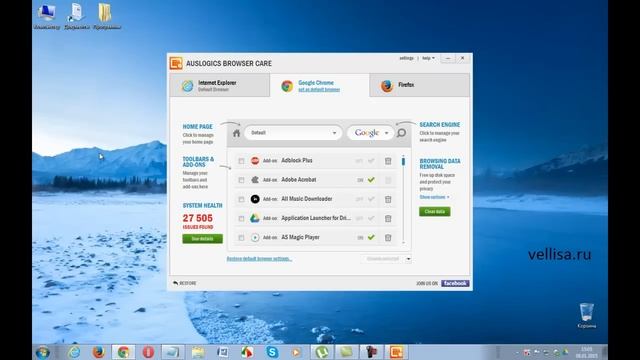640x360 pixels.
Task: Click RESTORE at bottom left
Action: [x=184, y=283]
